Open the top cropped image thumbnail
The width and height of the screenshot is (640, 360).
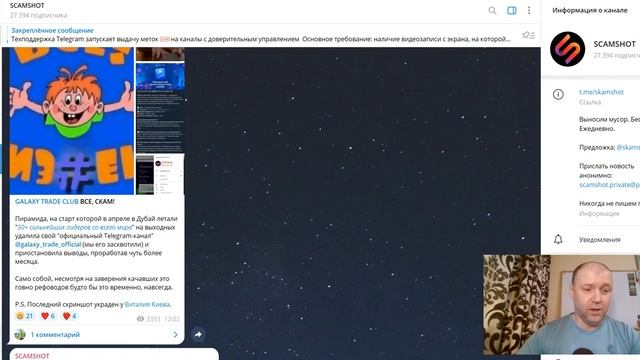(160, 54)
